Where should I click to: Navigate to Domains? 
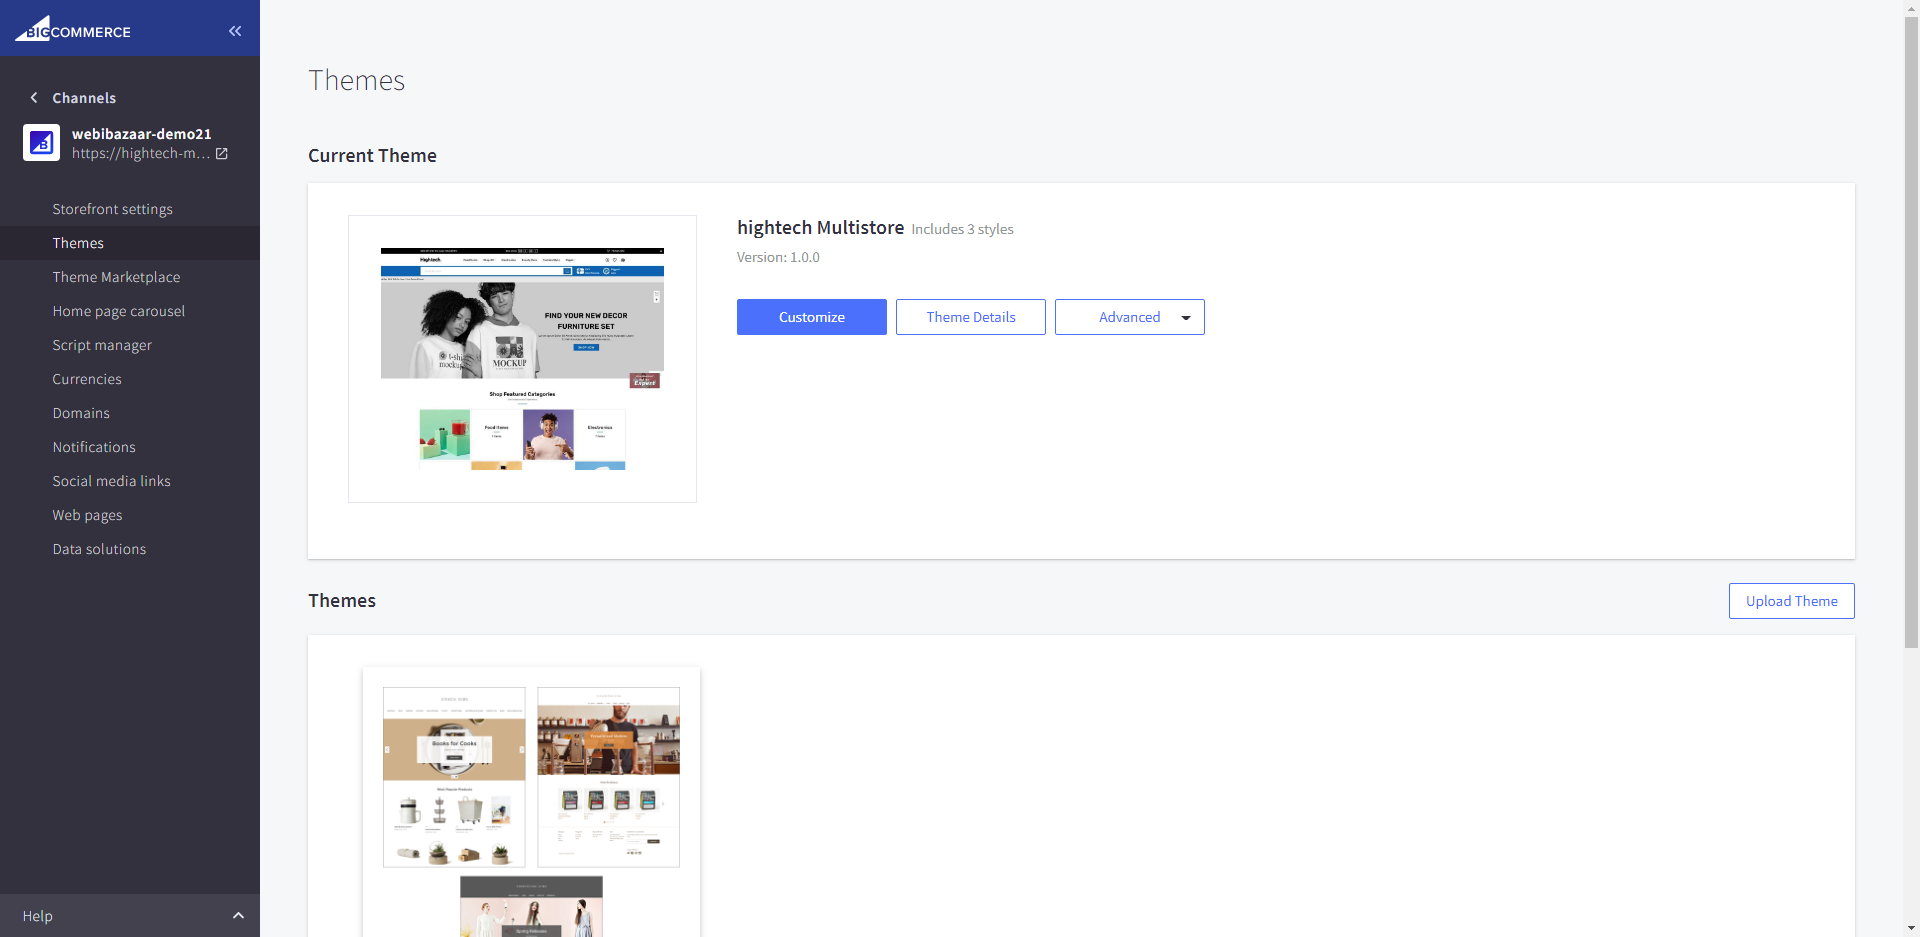pos(81,413)
